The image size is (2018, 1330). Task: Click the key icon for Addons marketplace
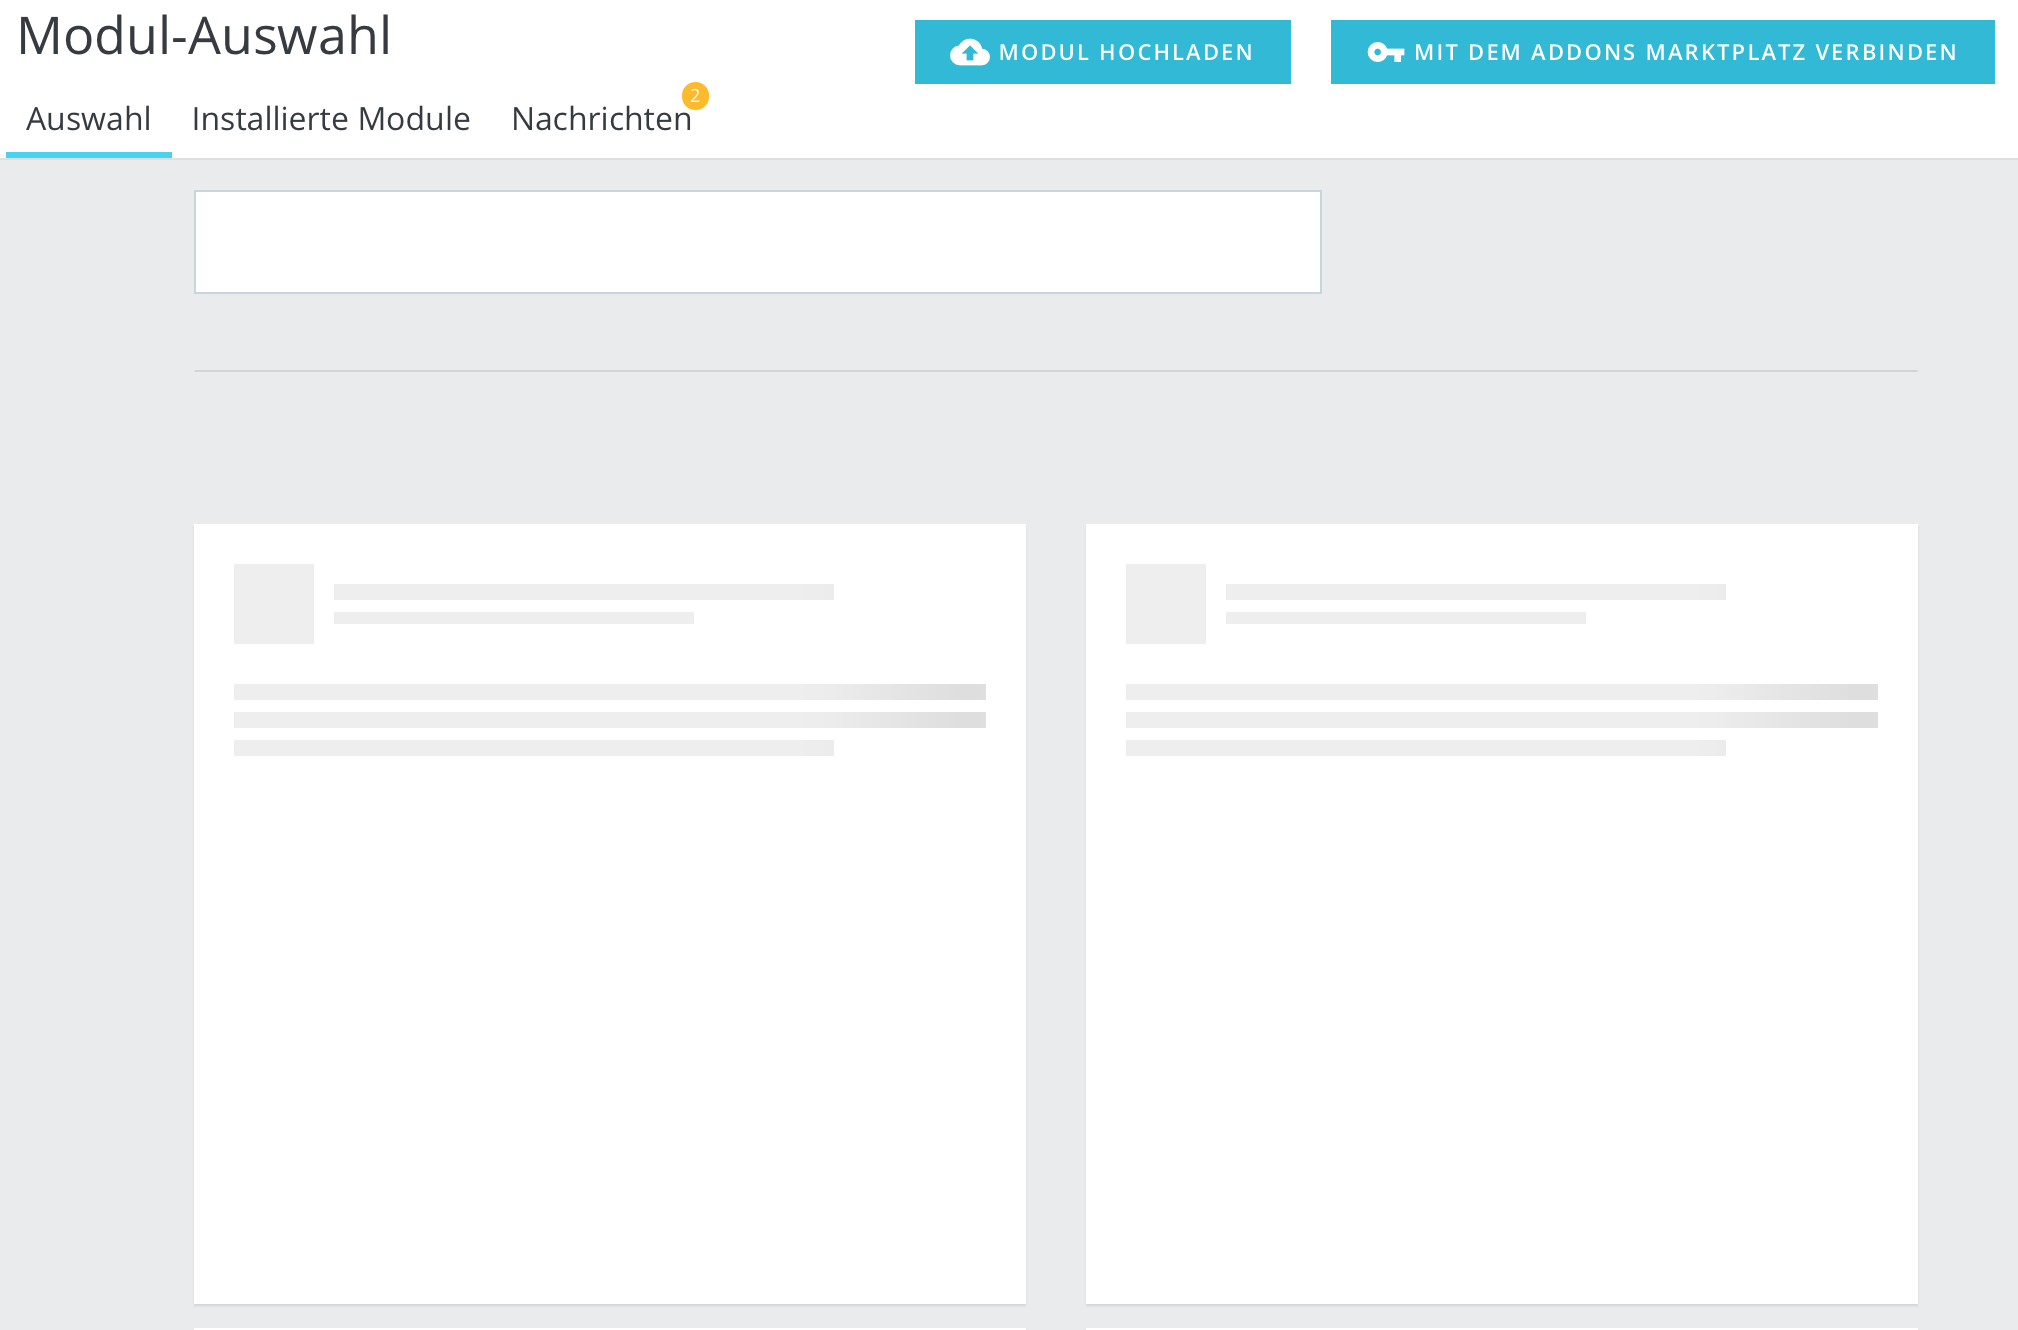(x=1385, y=52)
